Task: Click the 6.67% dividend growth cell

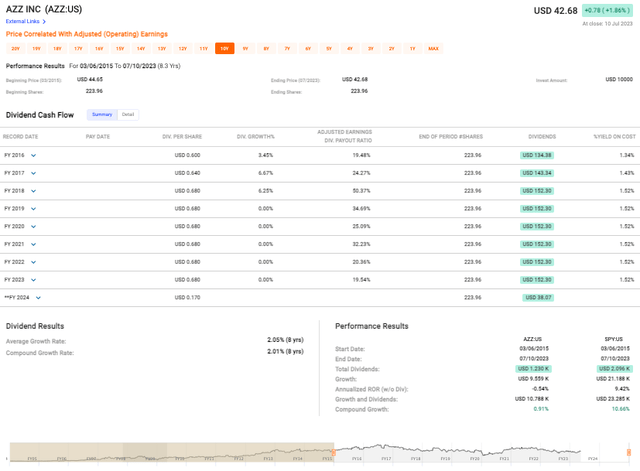Action: pos(265,173)
